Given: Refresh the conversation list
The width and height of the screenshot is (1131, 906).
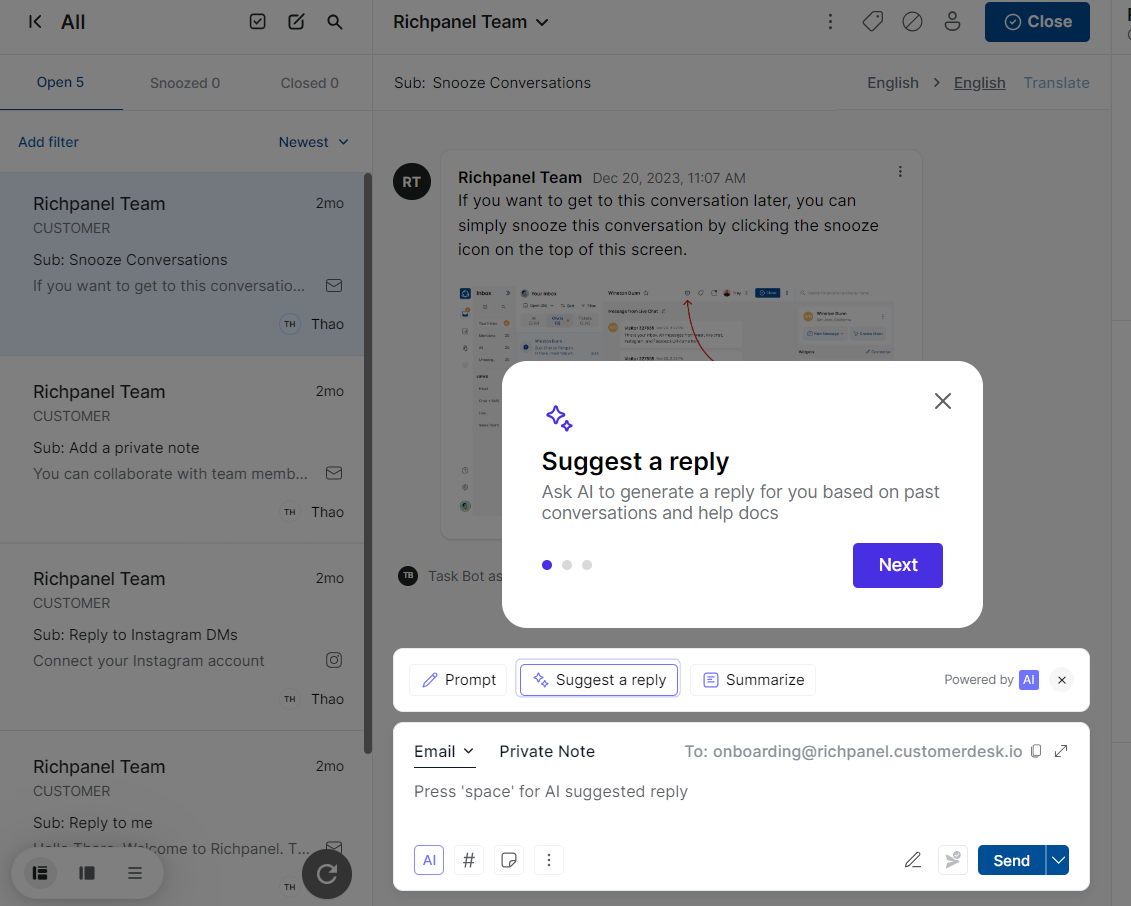Looking at the screenshot, I should coord(327,874).
